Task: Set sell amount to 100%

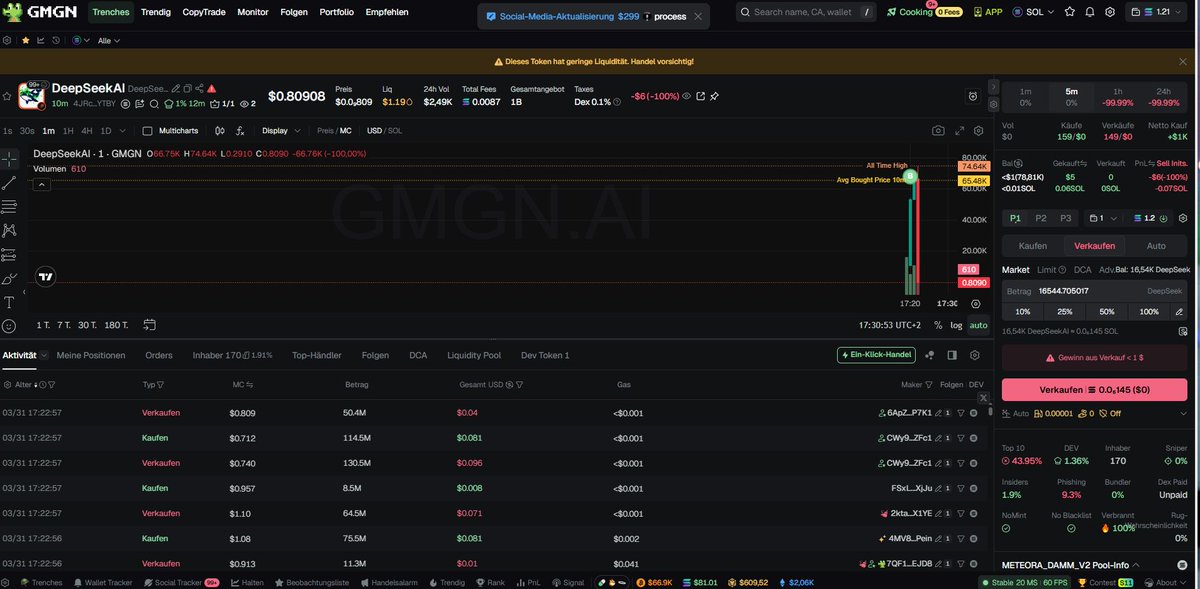Action: (x=1149, y=312)
